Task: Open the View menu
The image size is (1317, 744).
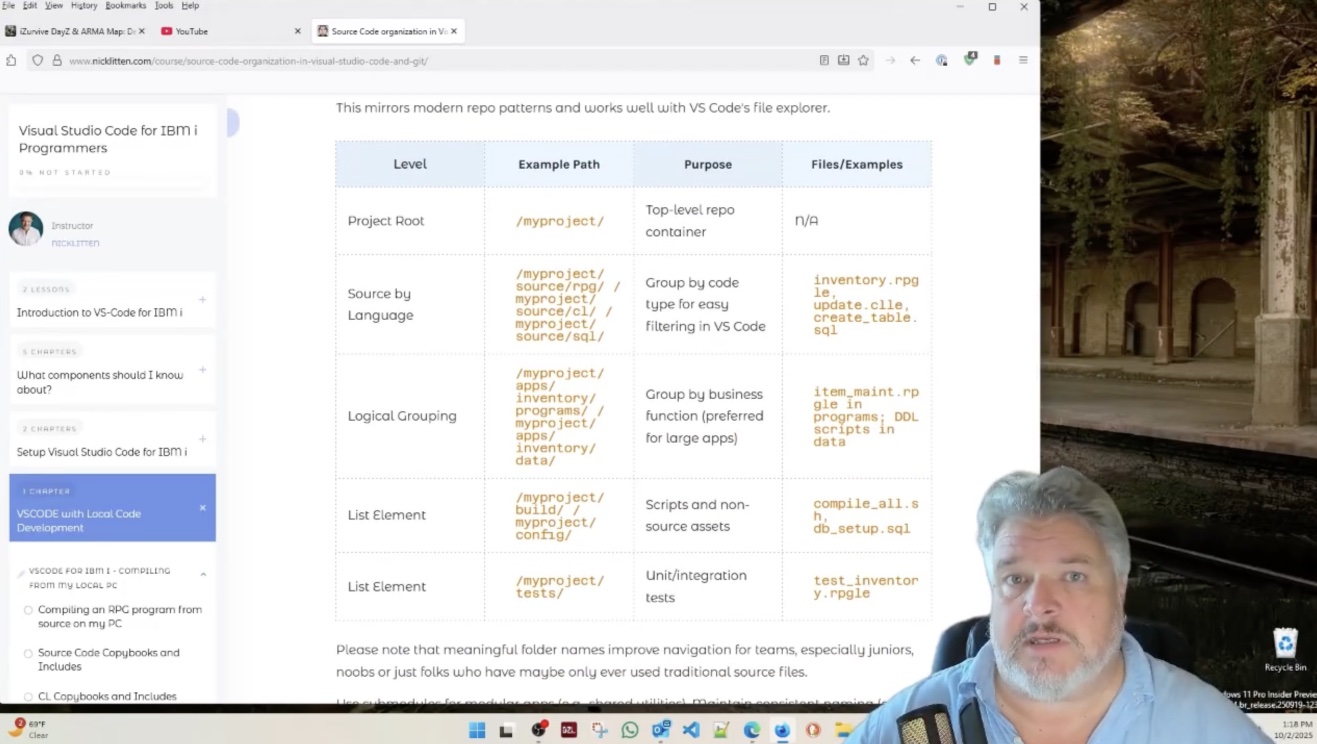Action: [54, 6]
